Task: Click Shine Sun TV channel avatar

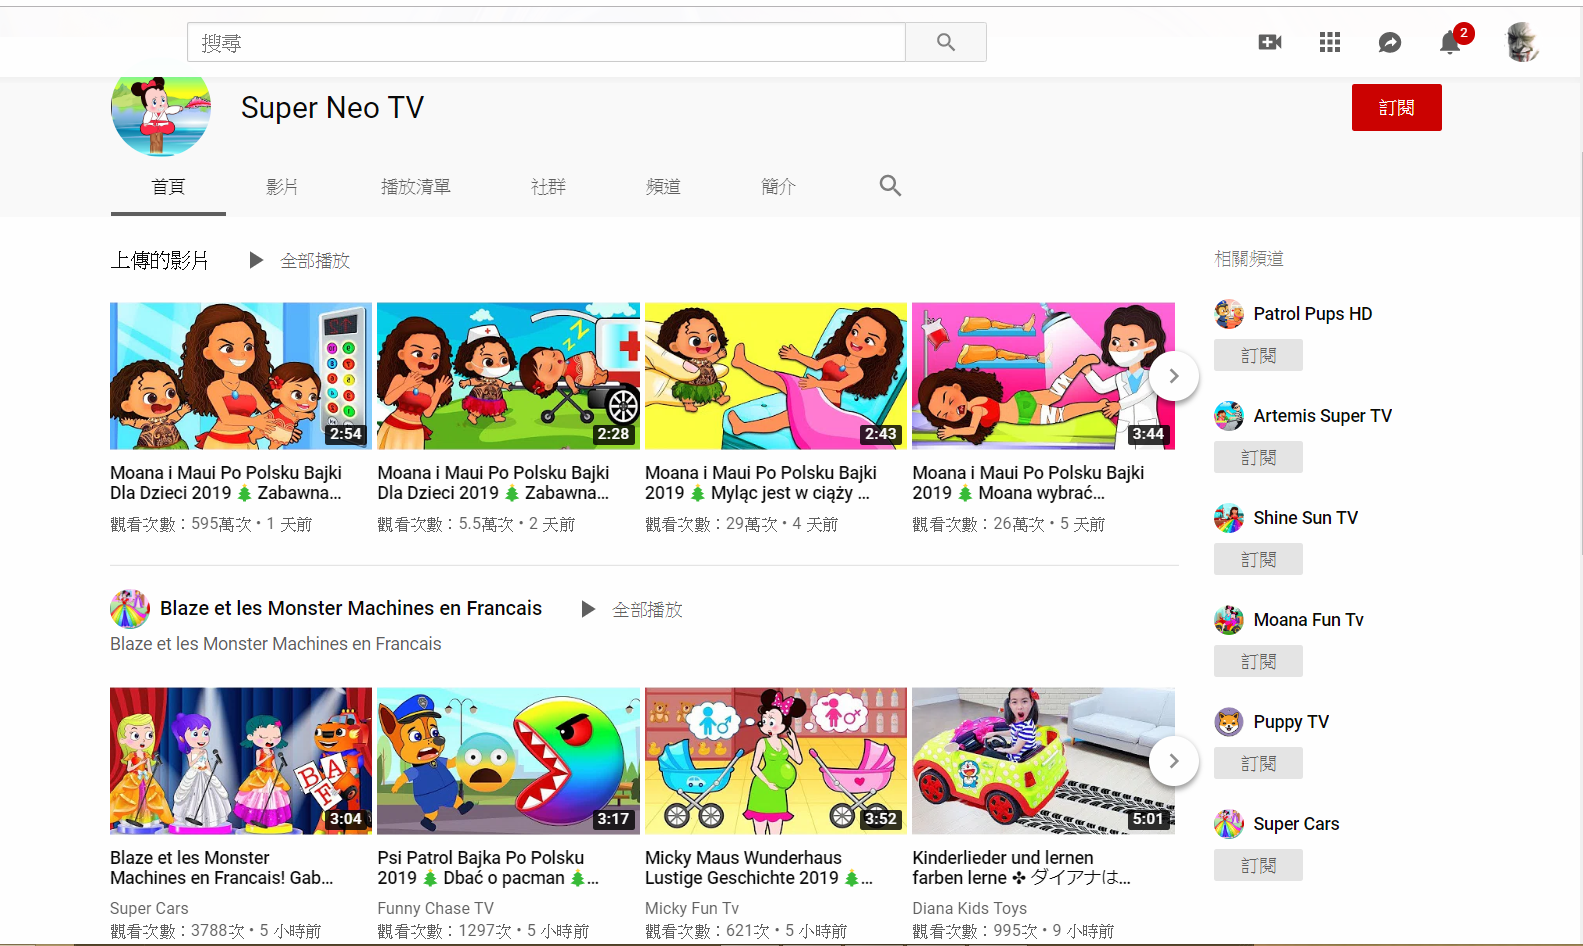Action: (x=1229, y=518)
